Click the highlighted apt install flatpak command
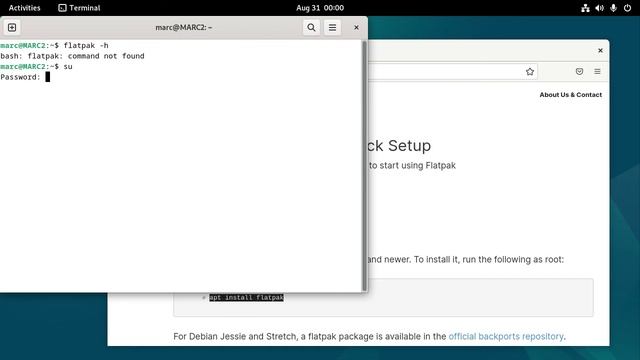This screenshot has height=360, width=640. [246, 298]
